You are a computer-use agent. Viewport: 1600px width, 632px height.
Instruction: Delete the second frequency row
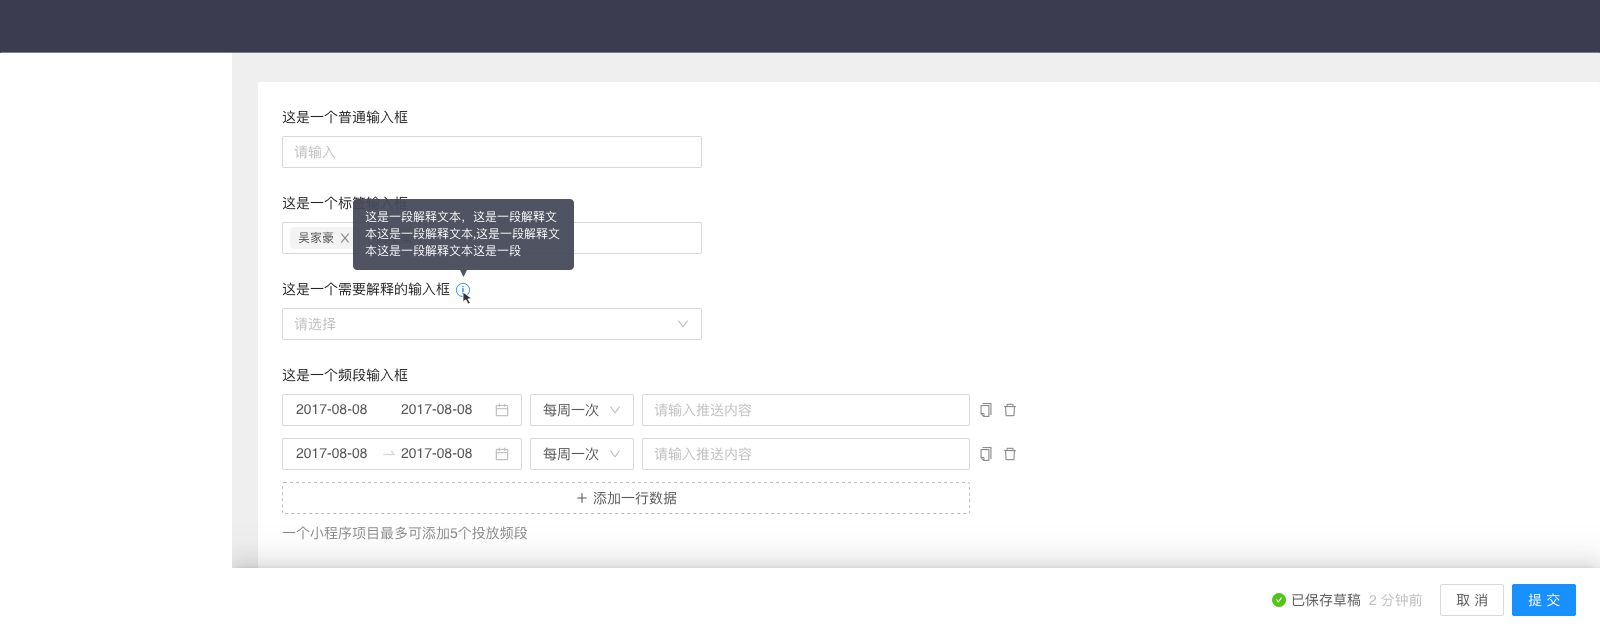click(x=1010, y=454)
